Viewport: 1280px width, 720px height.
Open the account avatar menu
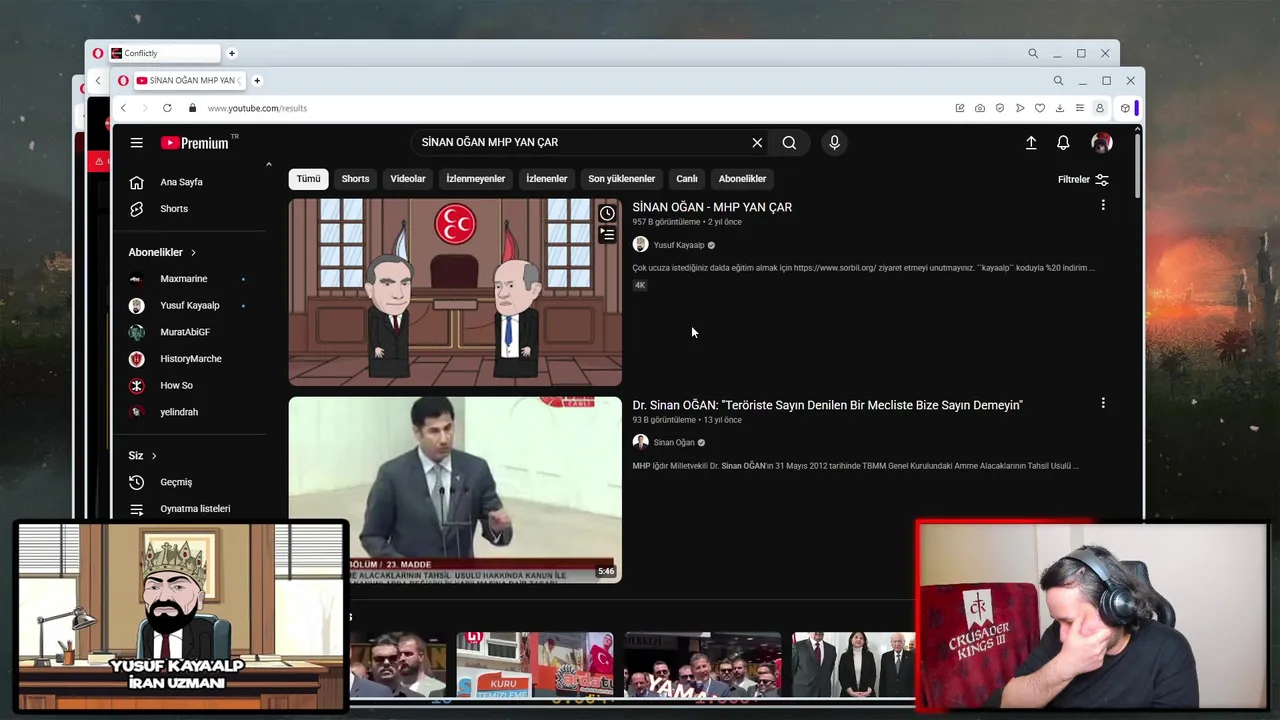click(1102, 143)
